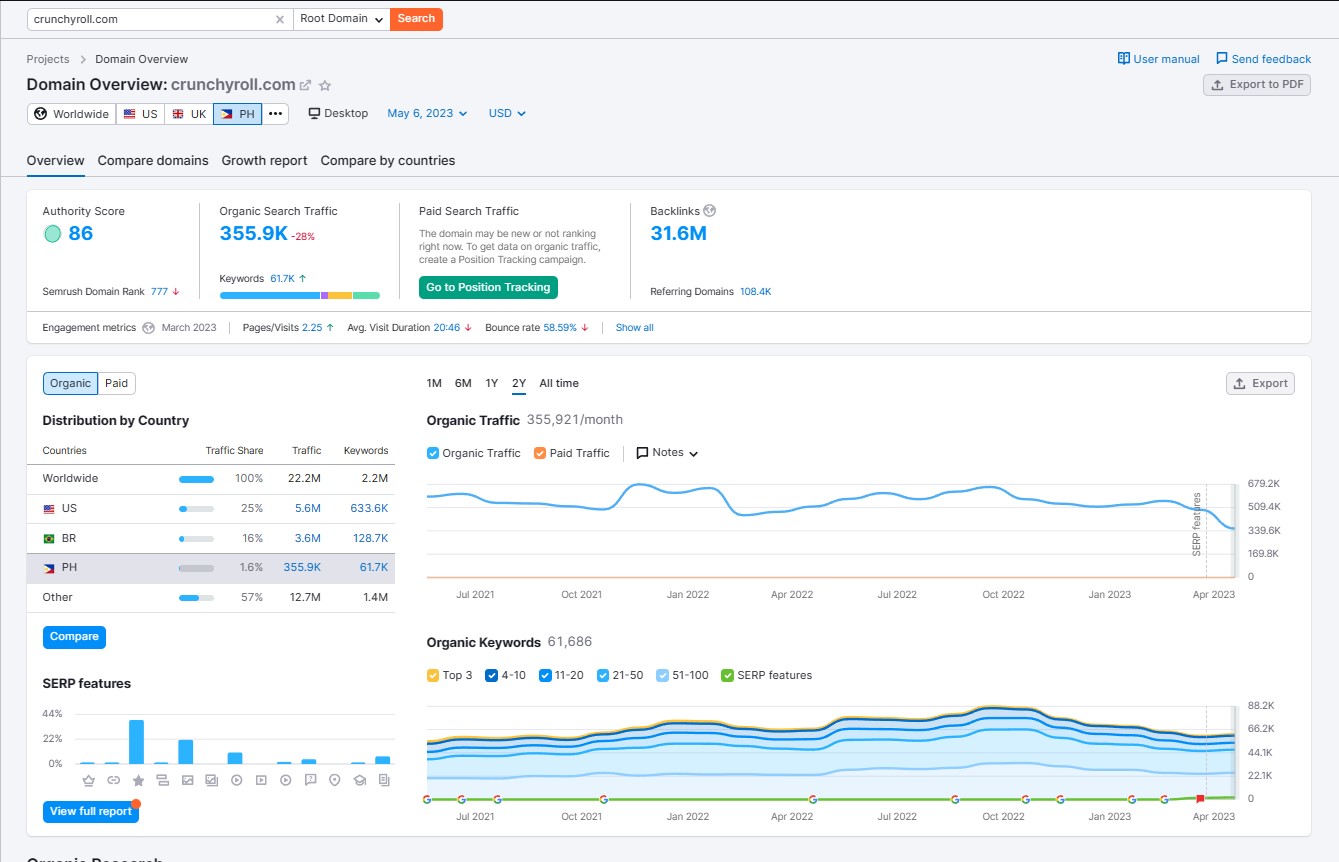Image resolution: width=1339 pixels, height=862 pixels.
Task: Open the Root Domain dropdown
Action: pyautogui.click(x=342, y=19)
